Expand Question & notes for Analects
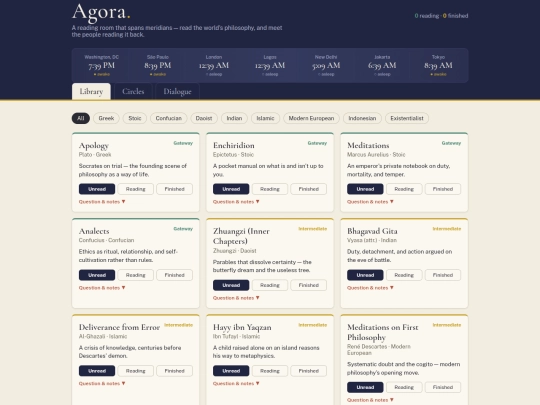This screenshot has width=540, height=405. (102, 288)
